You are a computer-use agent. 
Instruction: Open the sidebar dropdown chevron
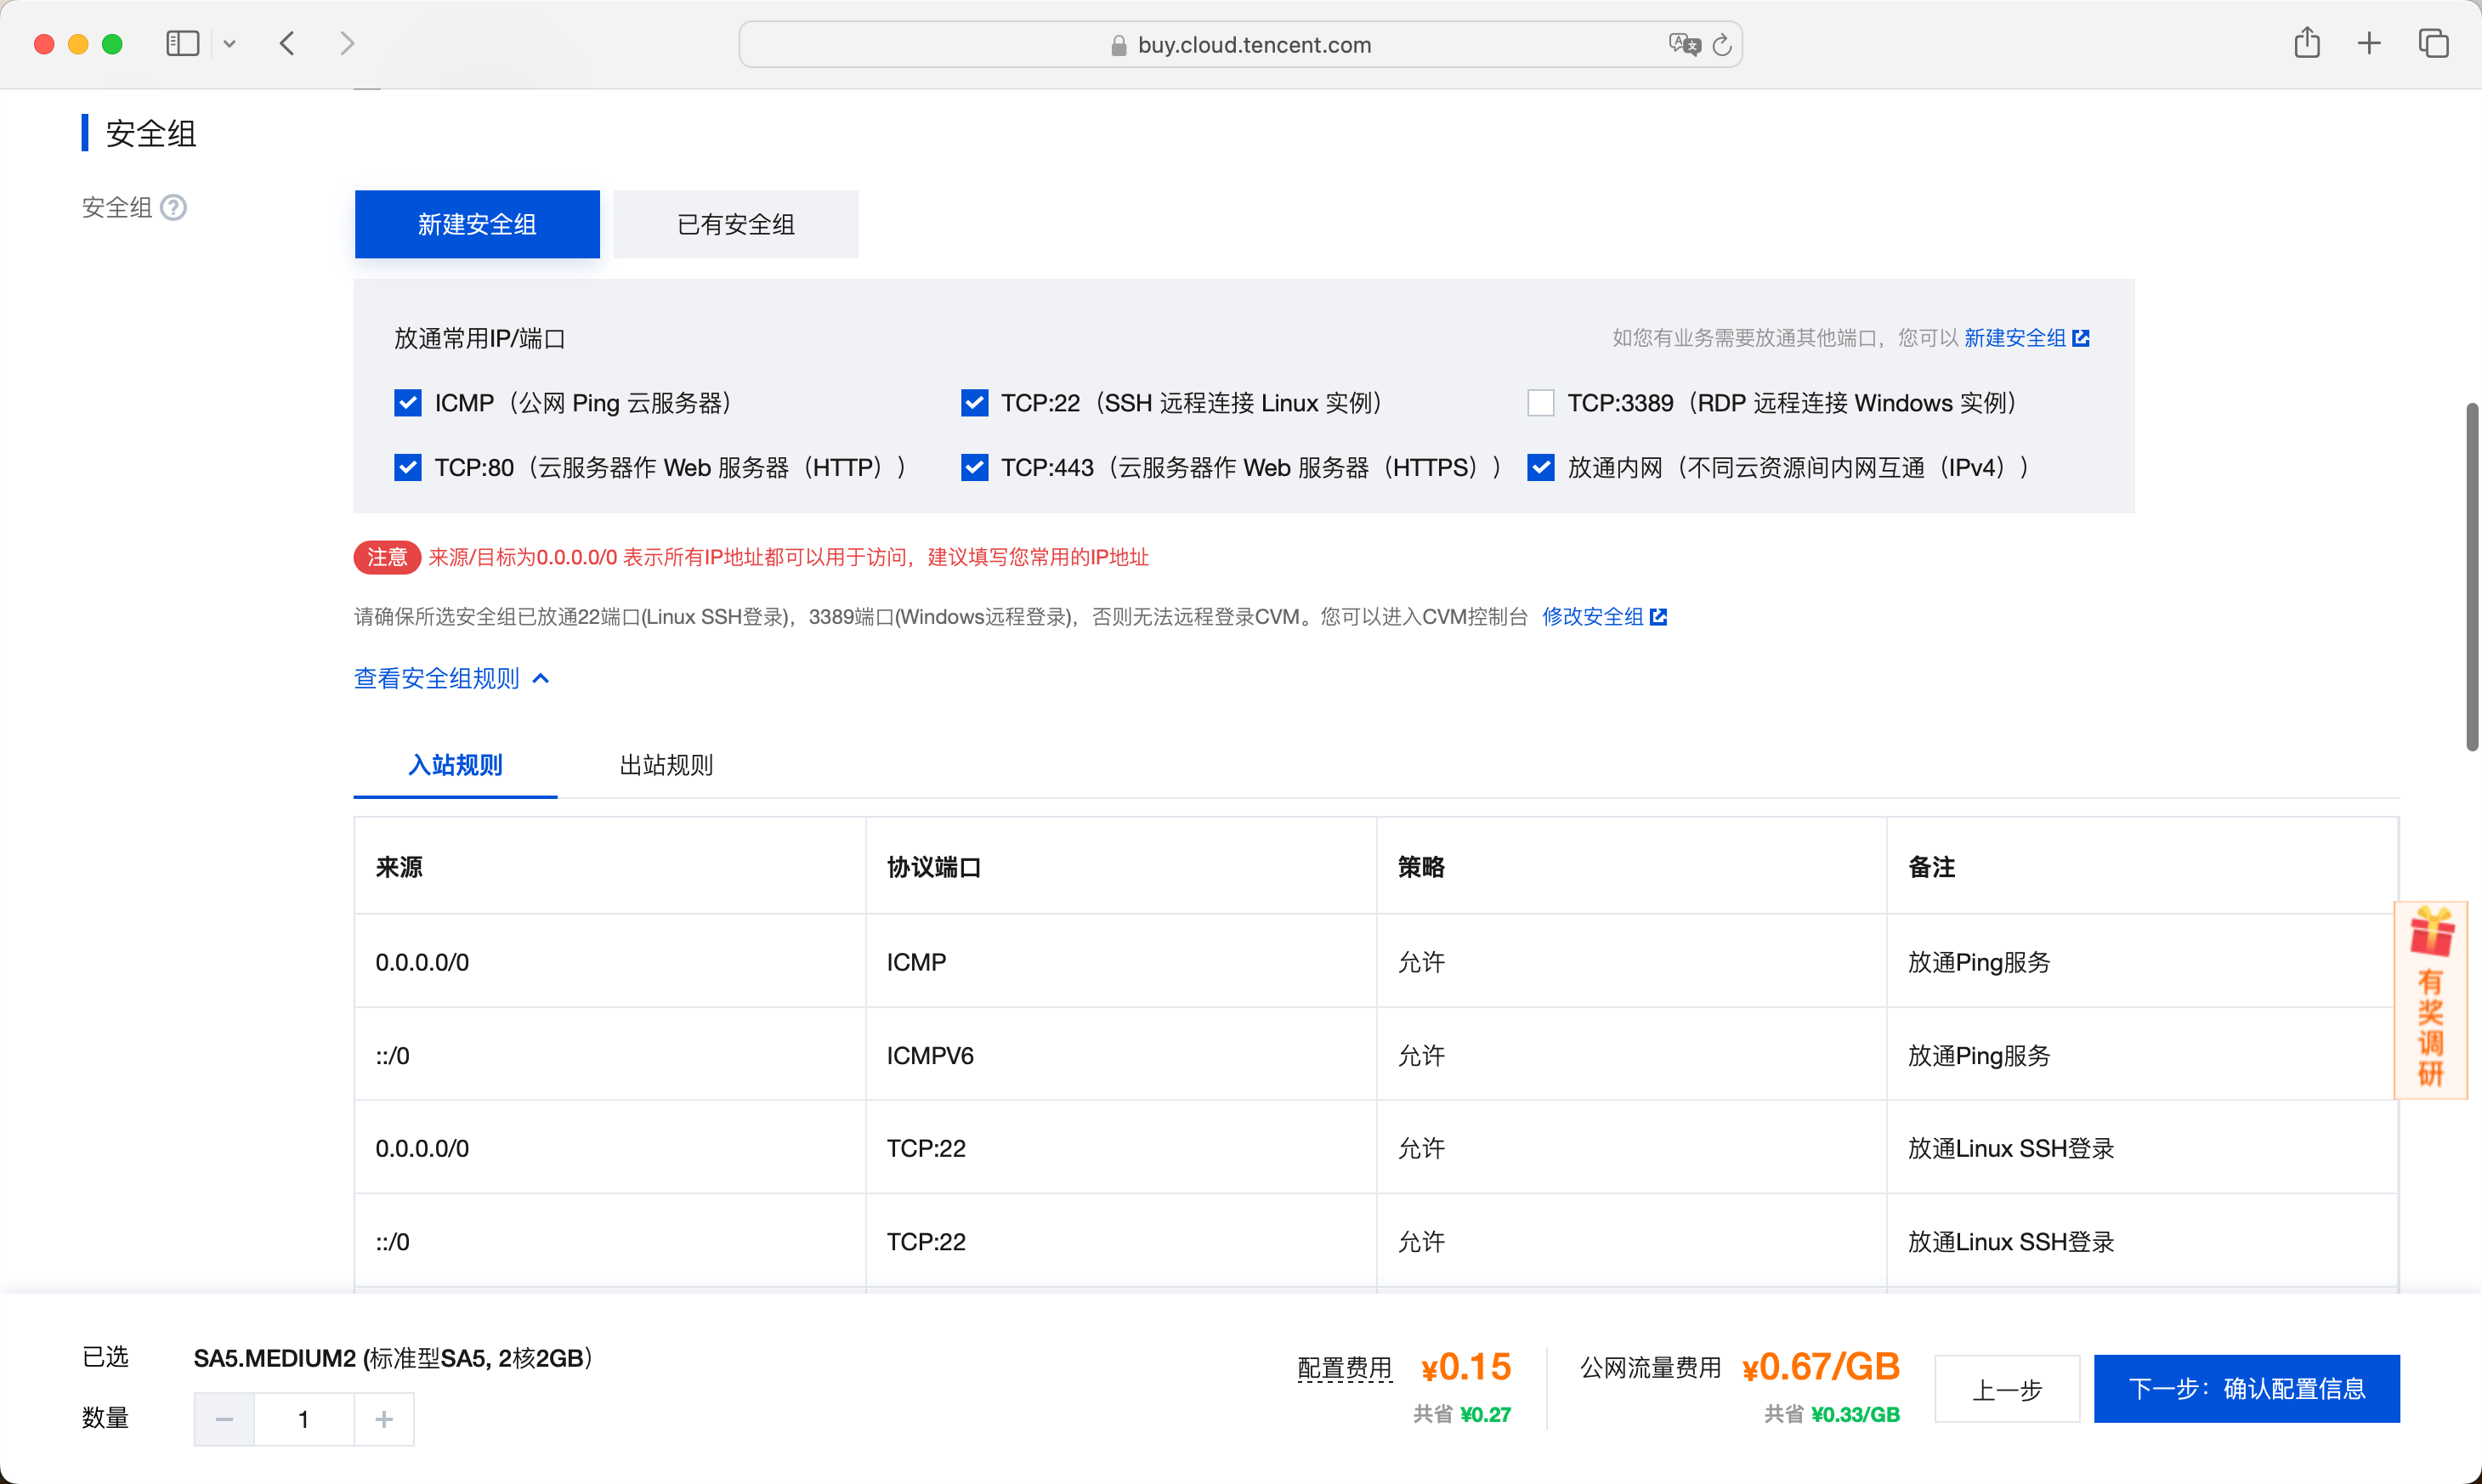pos(230,43)
